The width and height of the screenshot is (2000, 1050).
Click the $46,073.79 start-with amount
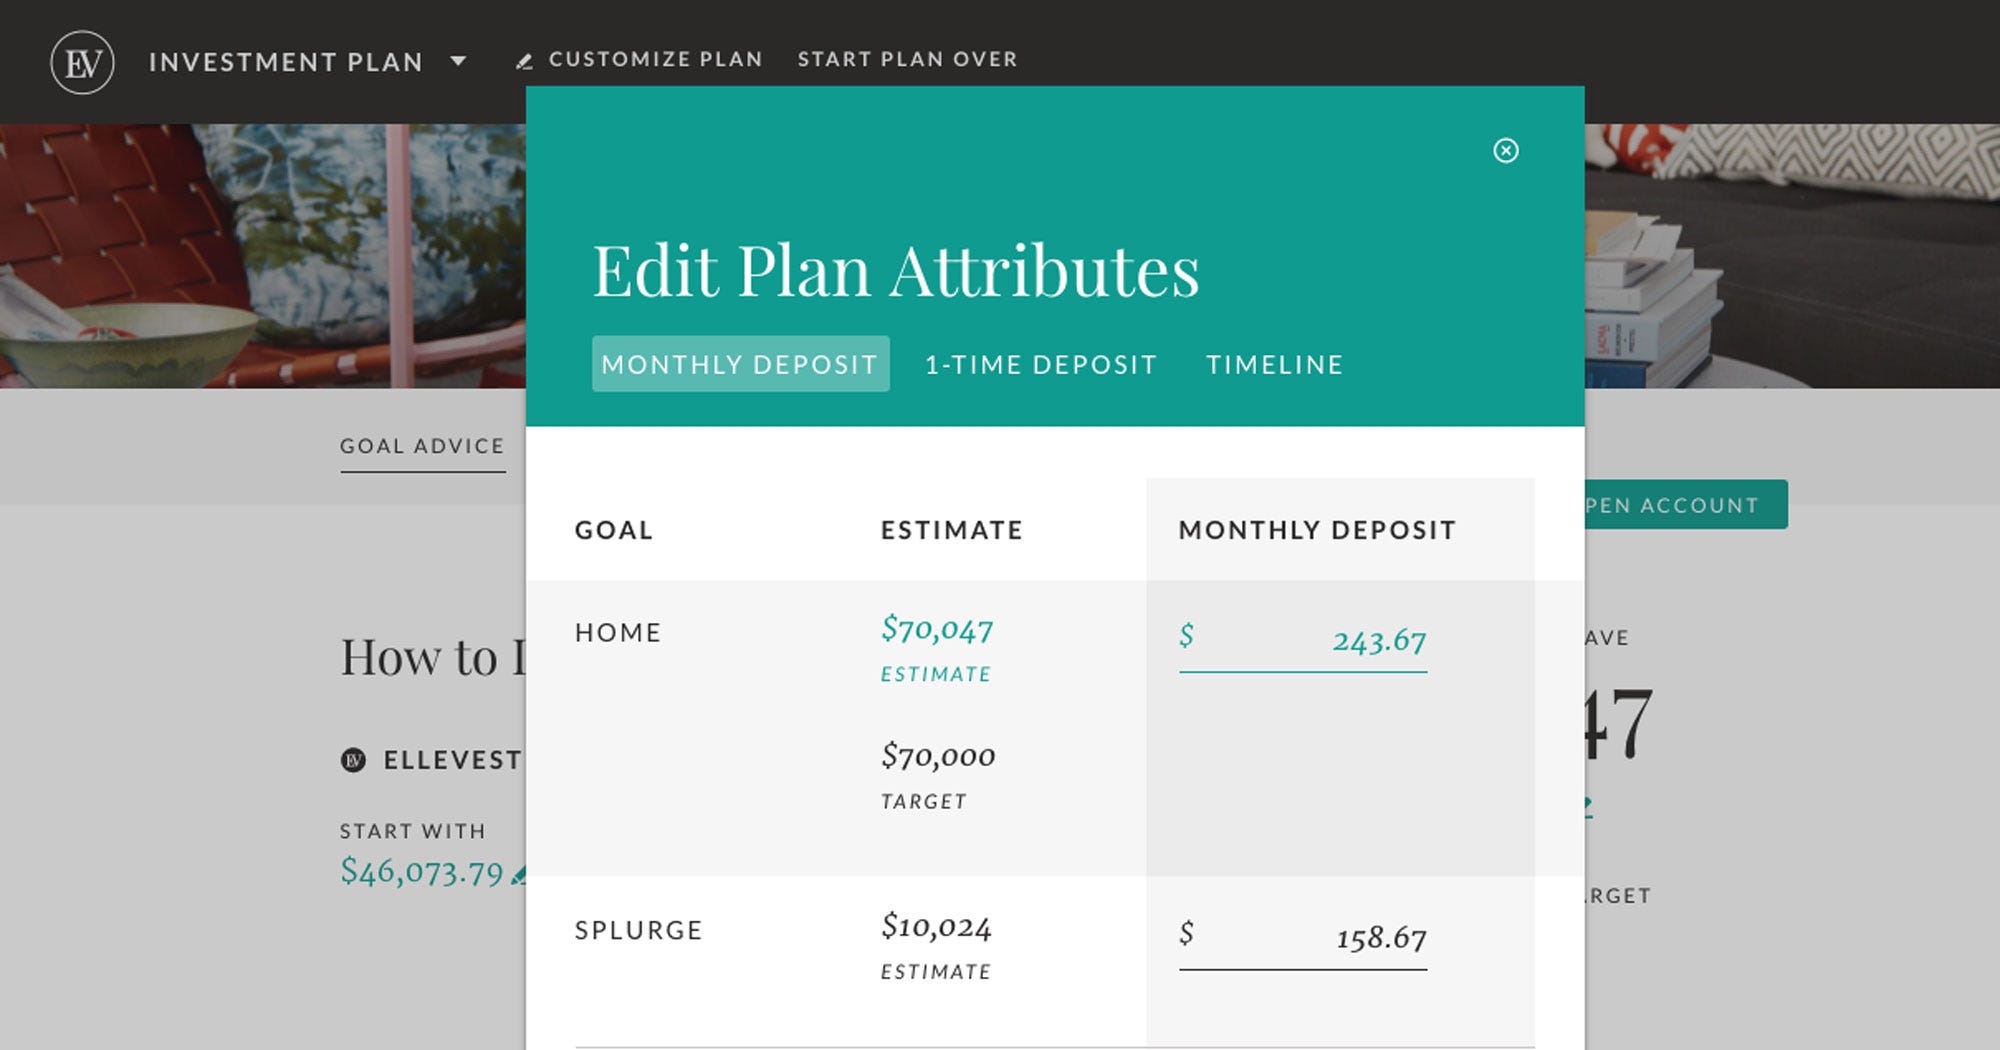421,871
